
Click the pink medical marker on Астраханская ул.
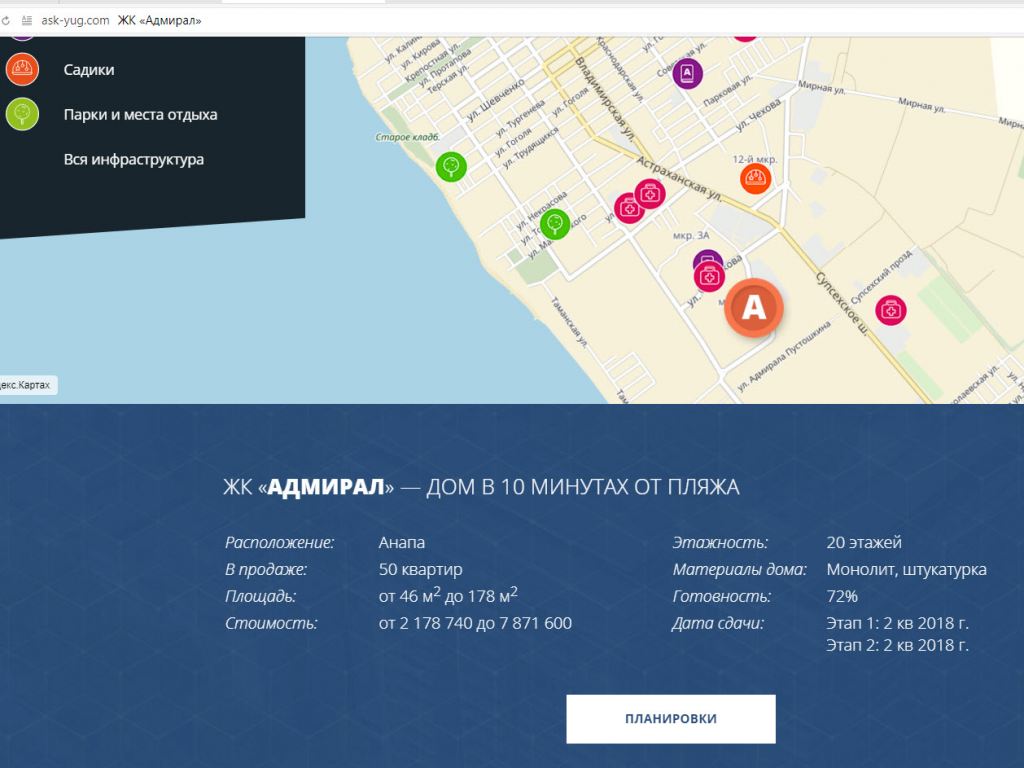[650, 194]
